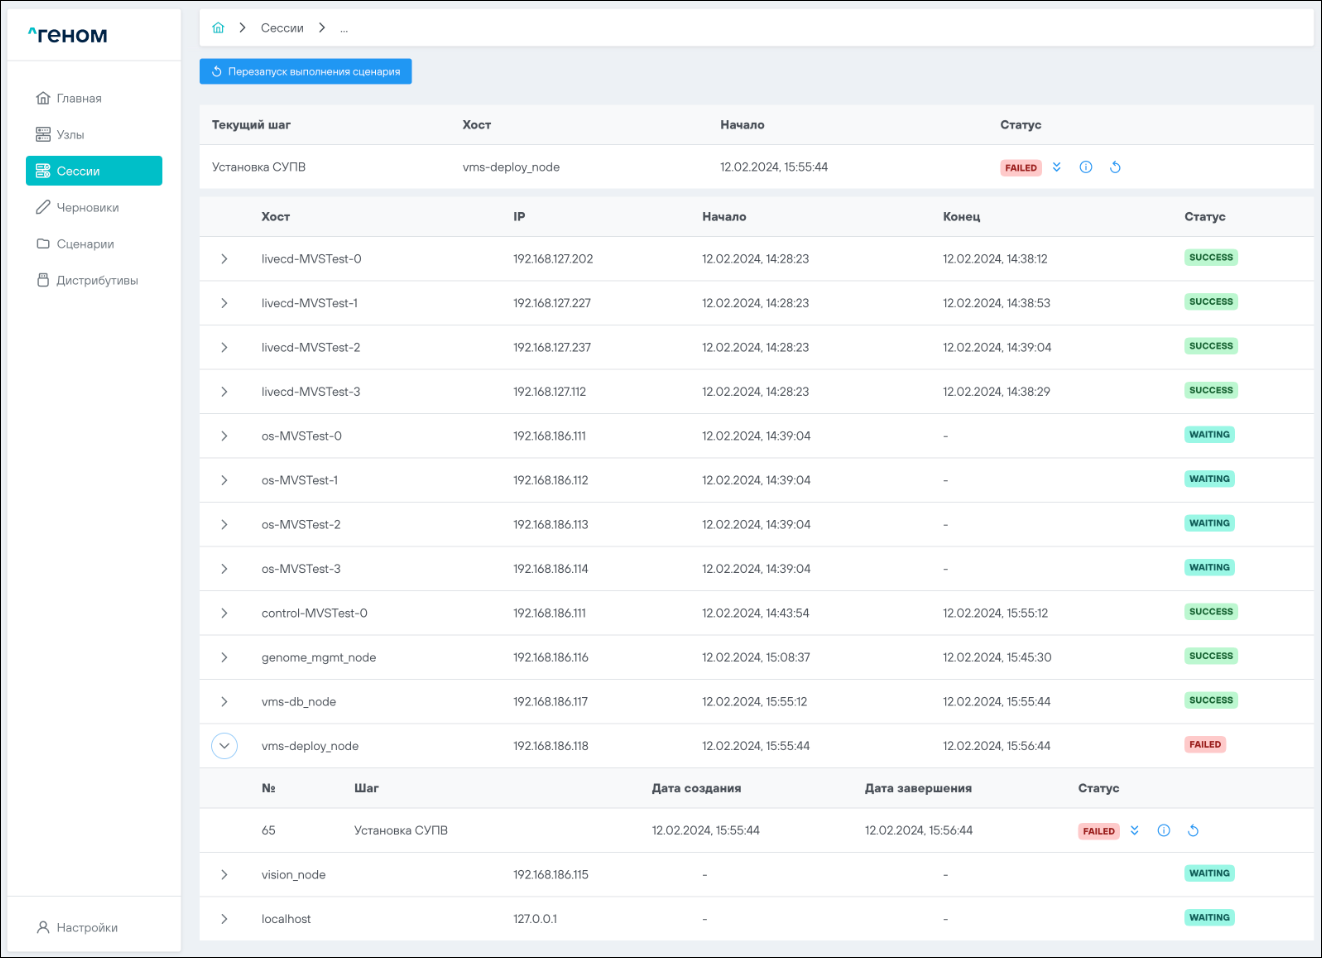Screen dimensions: 1322x959
Task: Click the home icon in the breadcrumb
Action: click(218, 28)
